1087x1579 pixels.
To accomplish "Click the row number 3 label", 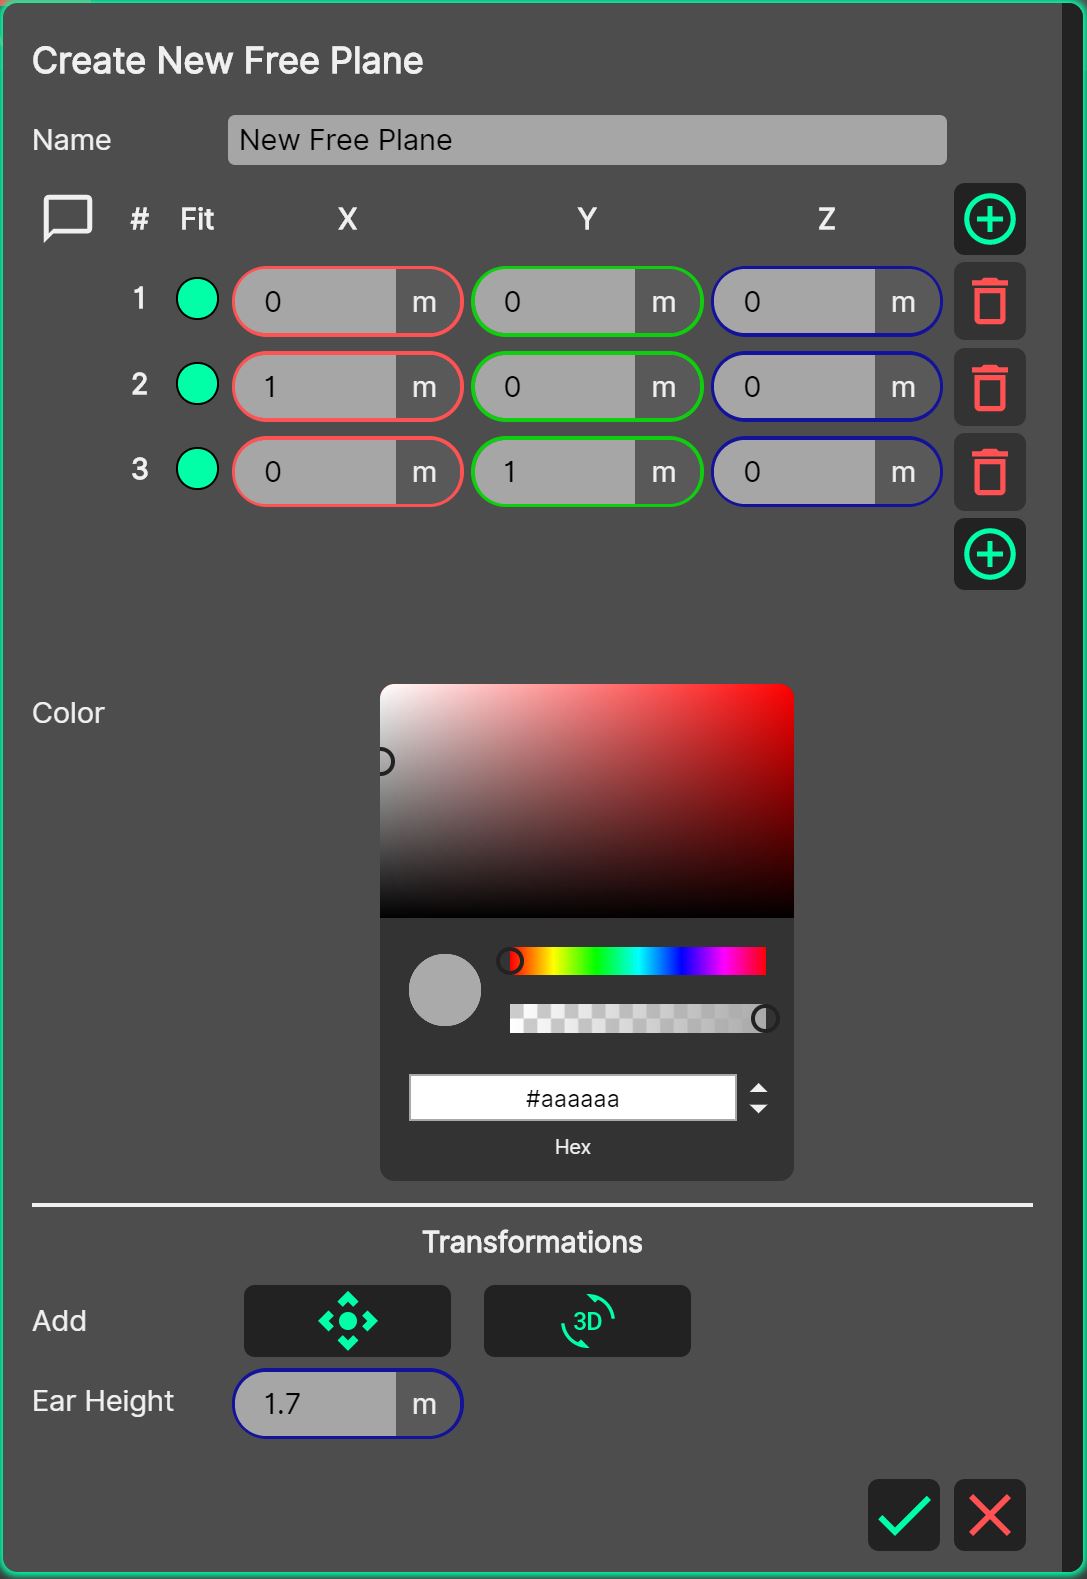I will 140,469.
